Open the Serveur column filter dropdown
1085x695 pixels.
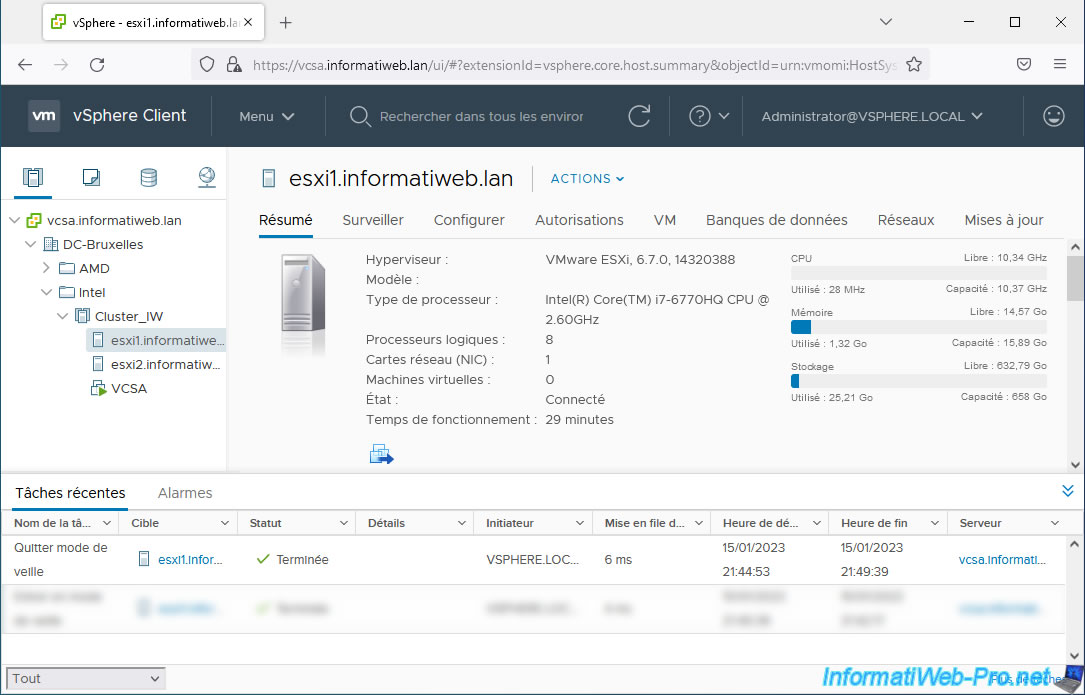(1055, 523)
